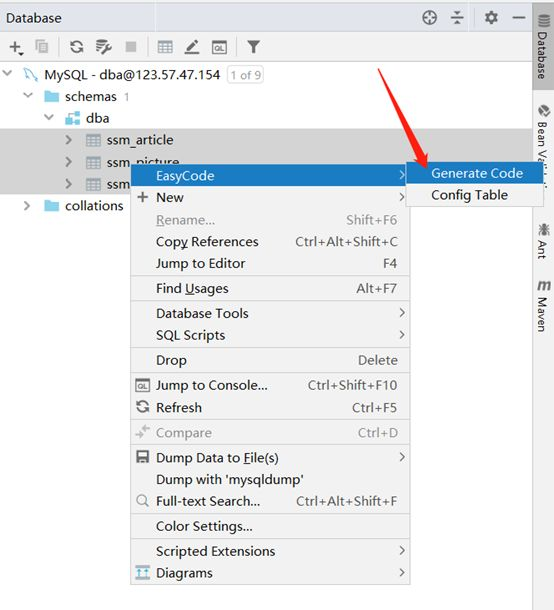The width and height of the screenshot is (554, 610).
Task: Switch to the Database side tab
Action: [543, 47]
